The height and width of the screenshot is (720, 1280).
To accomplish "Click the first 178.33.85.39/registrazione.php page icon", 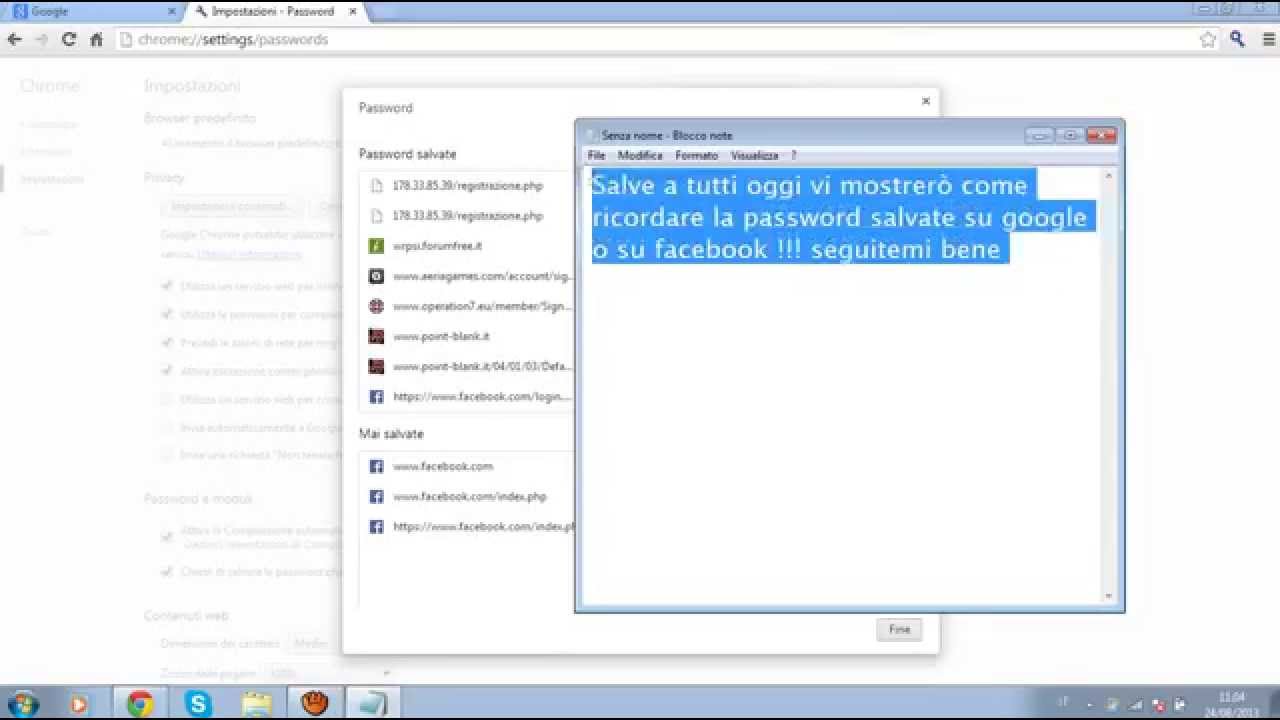I will pos(376,186).
